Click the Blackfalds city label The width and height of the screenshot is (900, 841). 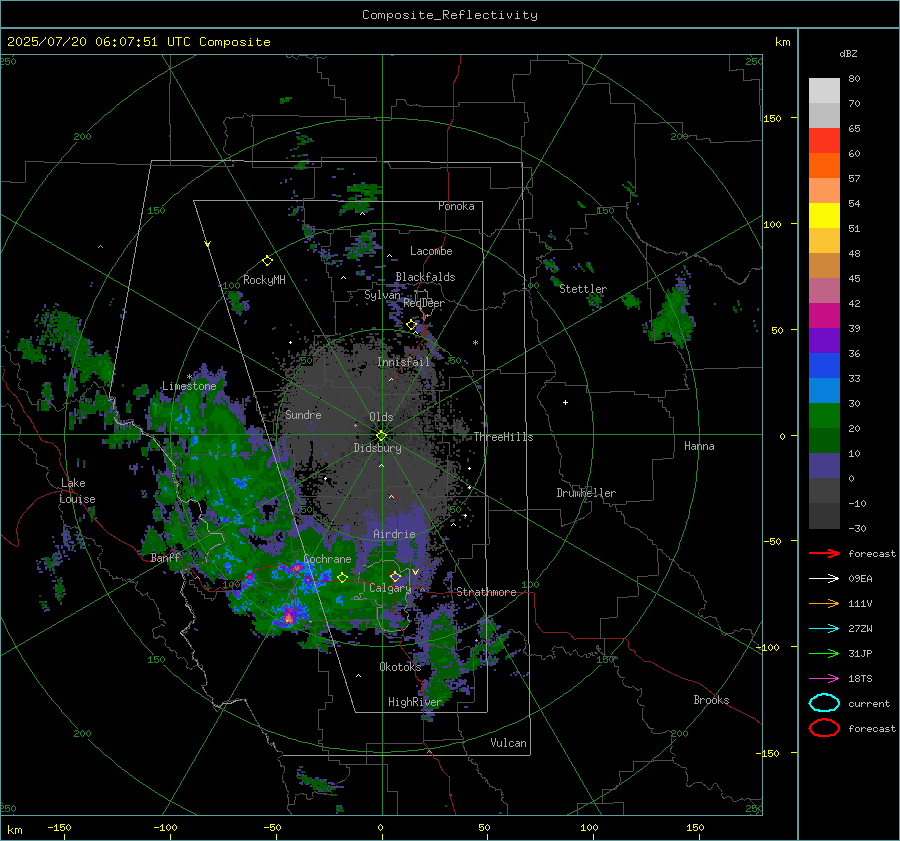coord(425,277)
